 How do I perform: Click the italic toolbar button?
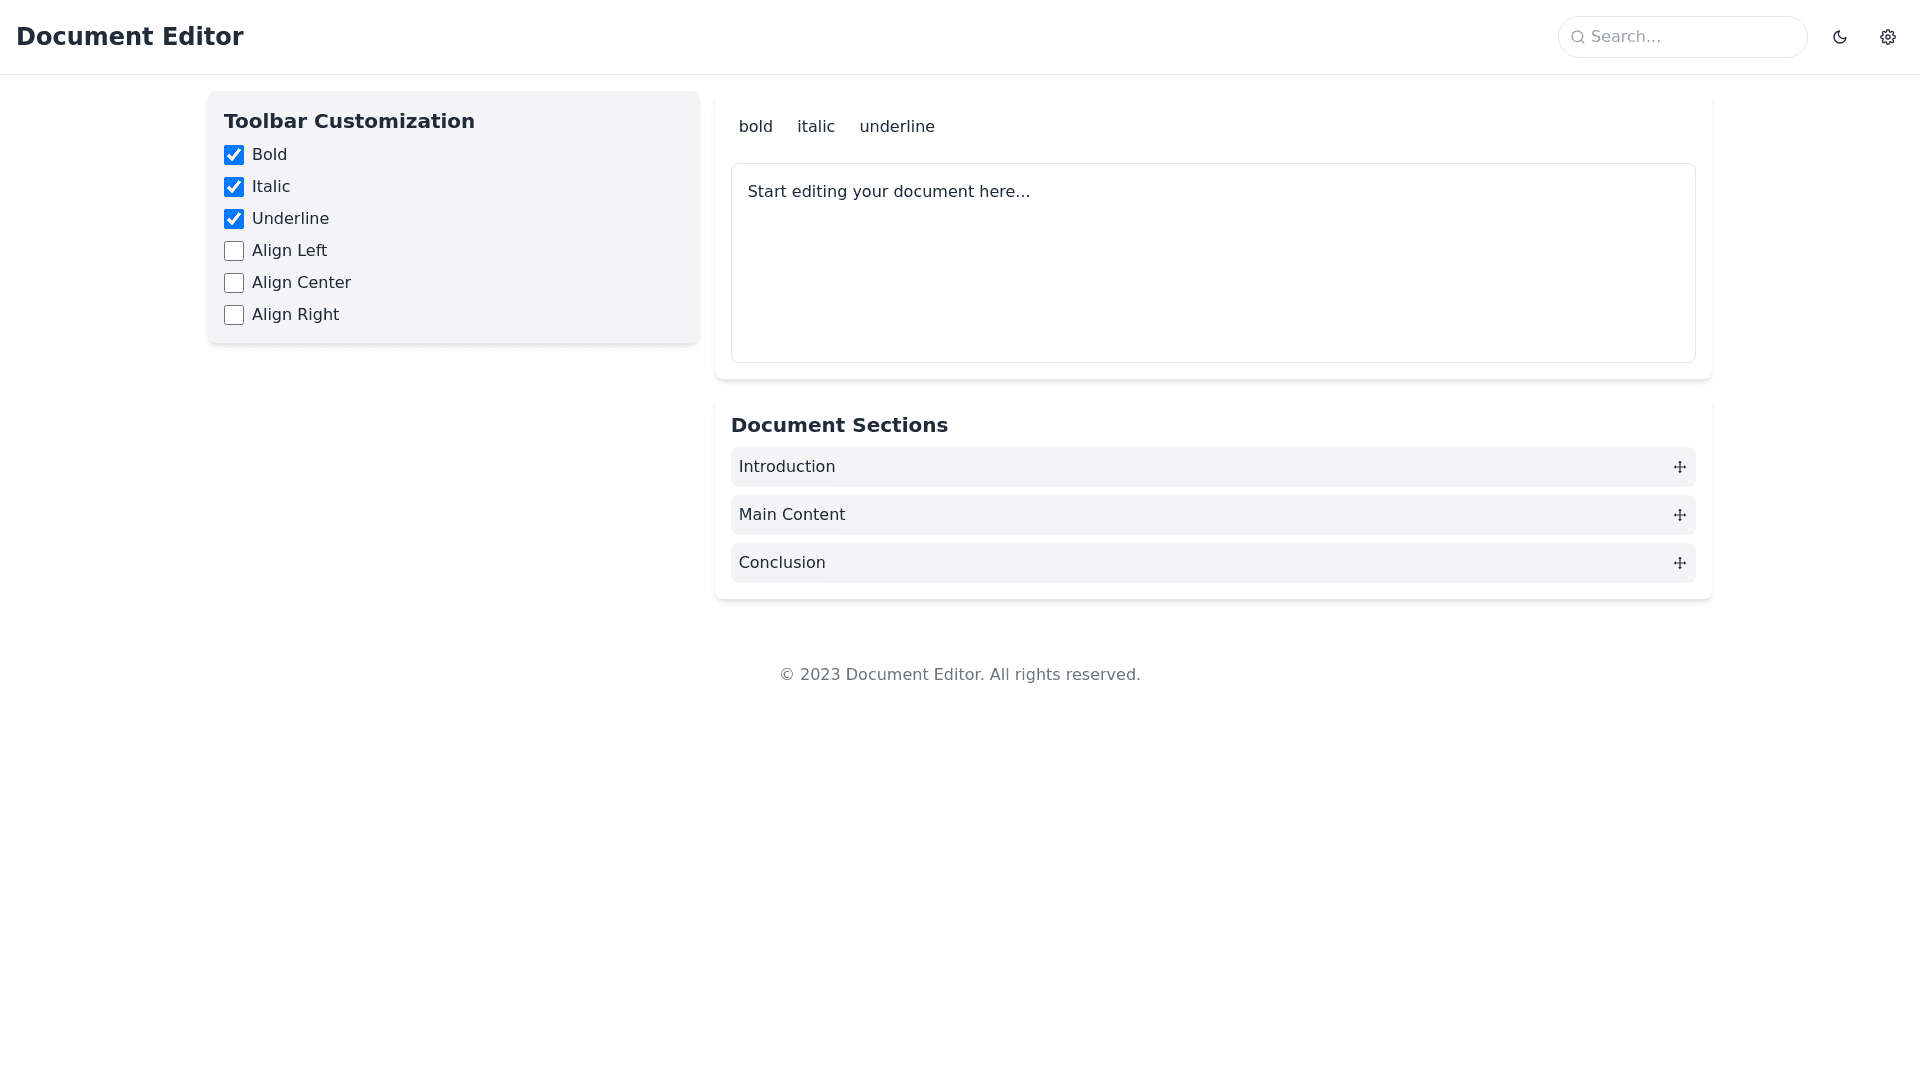pyautogui.click(x=815, y=127)
